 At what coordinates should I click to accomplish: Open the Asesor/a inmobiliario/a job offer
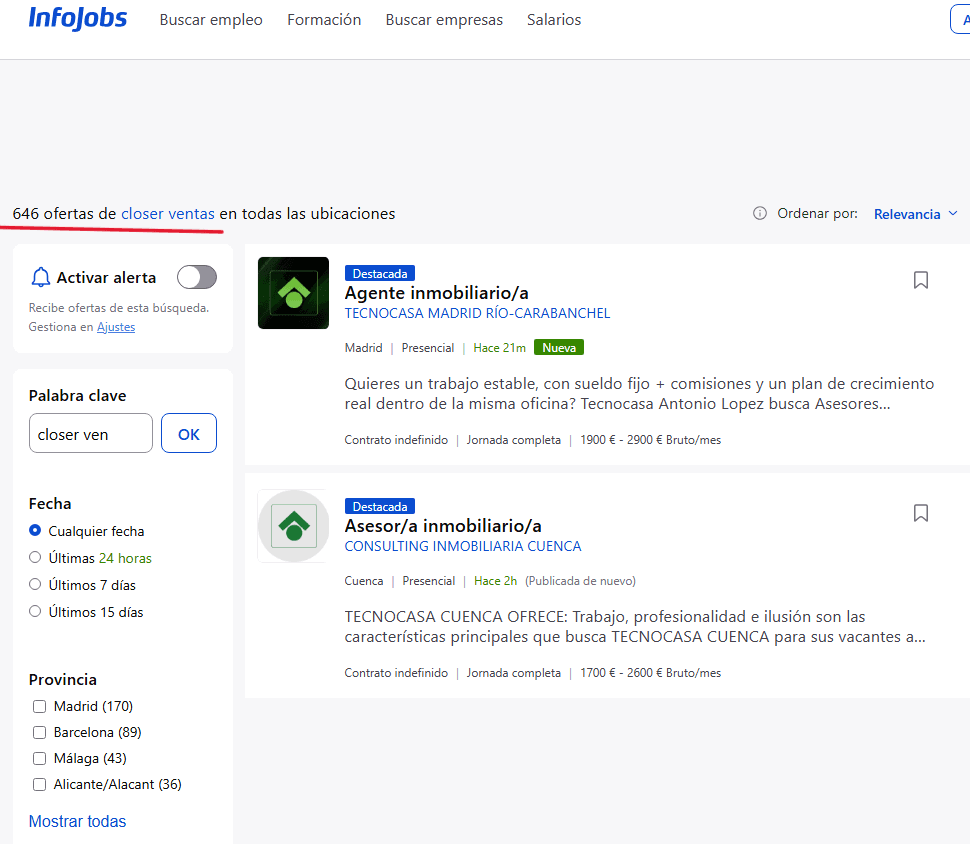tap(443, 526)
